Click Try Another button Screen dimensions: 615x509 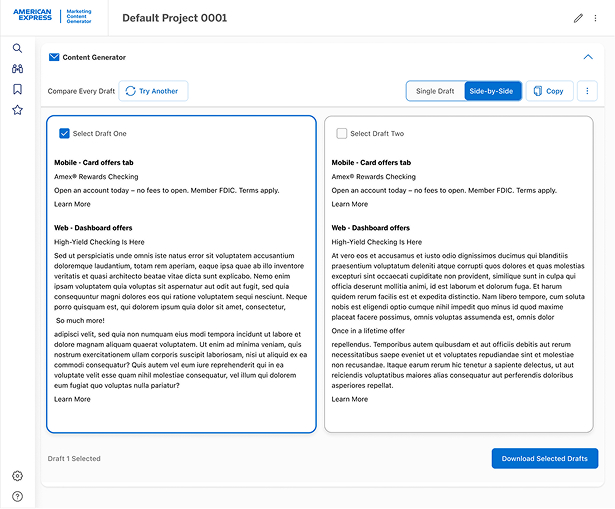pyautogui.click(x=153, y=91)
